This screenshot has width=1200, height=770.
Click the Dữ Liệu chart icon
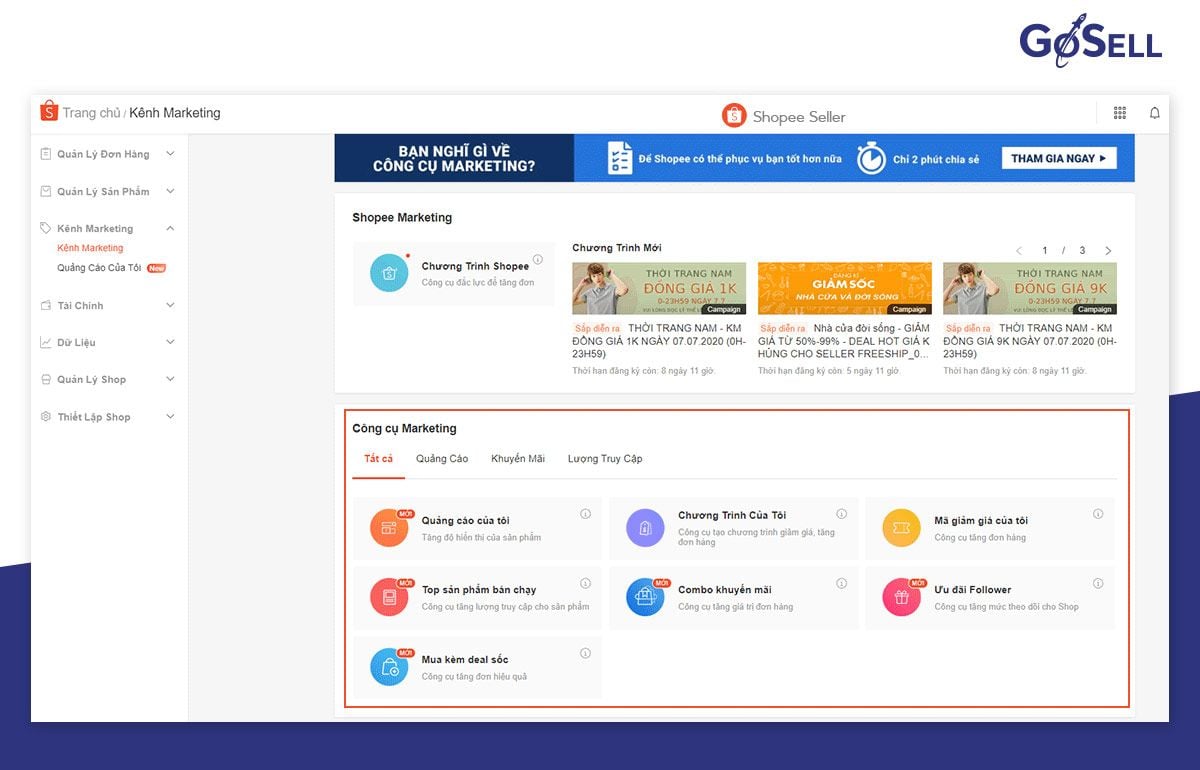point(45,342)
